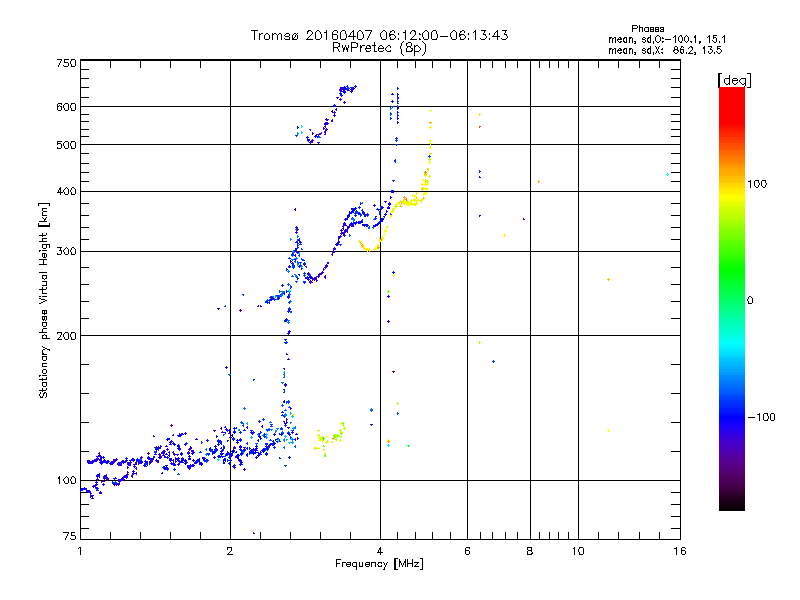Click the y-axis tick label '400'

pyautogui.click(x=66, y=192)
